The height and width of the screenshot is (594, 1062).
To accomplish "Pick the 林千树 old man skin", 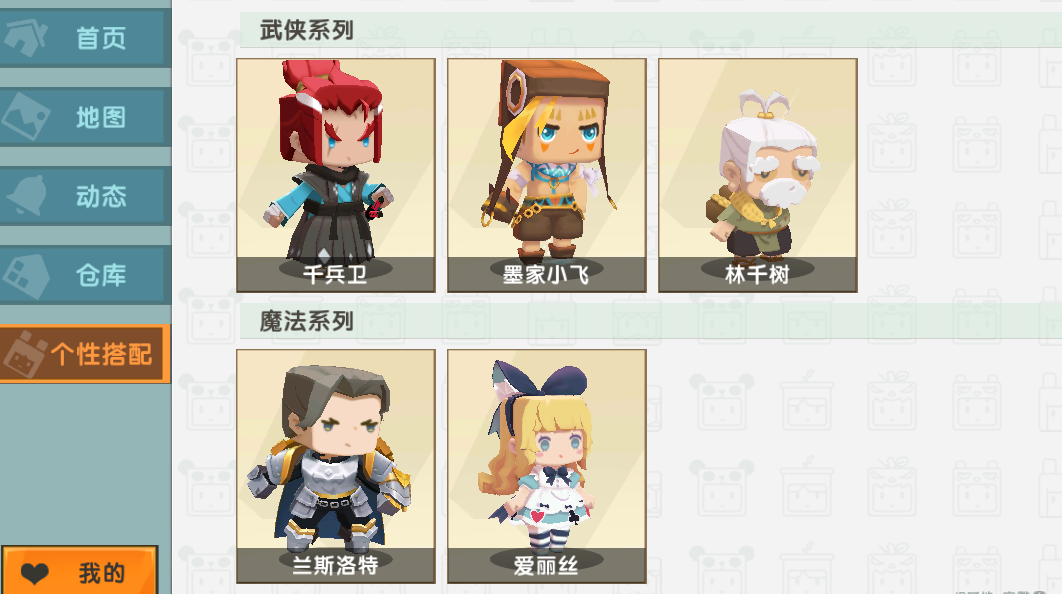I will [758, 175].
